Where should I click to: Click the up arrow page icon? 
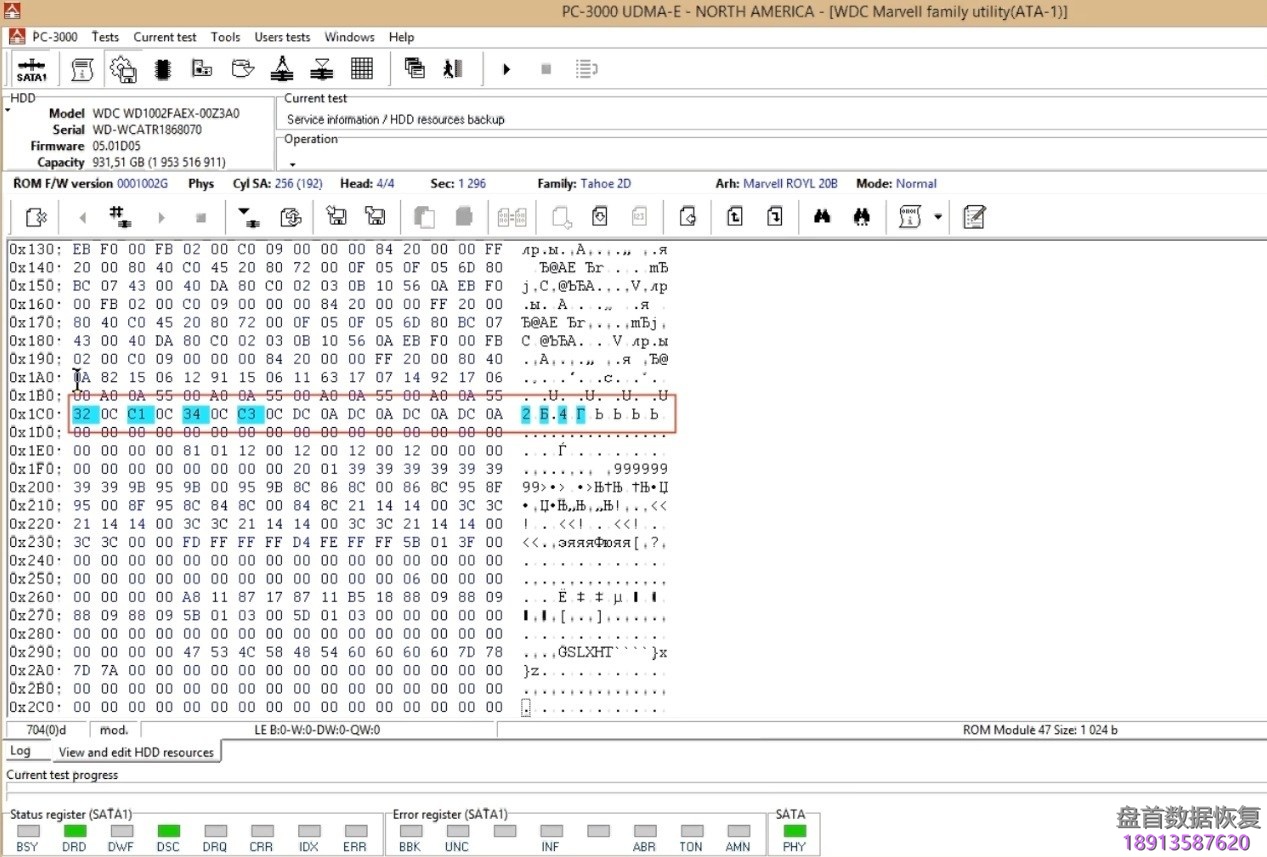coord(735,217)
